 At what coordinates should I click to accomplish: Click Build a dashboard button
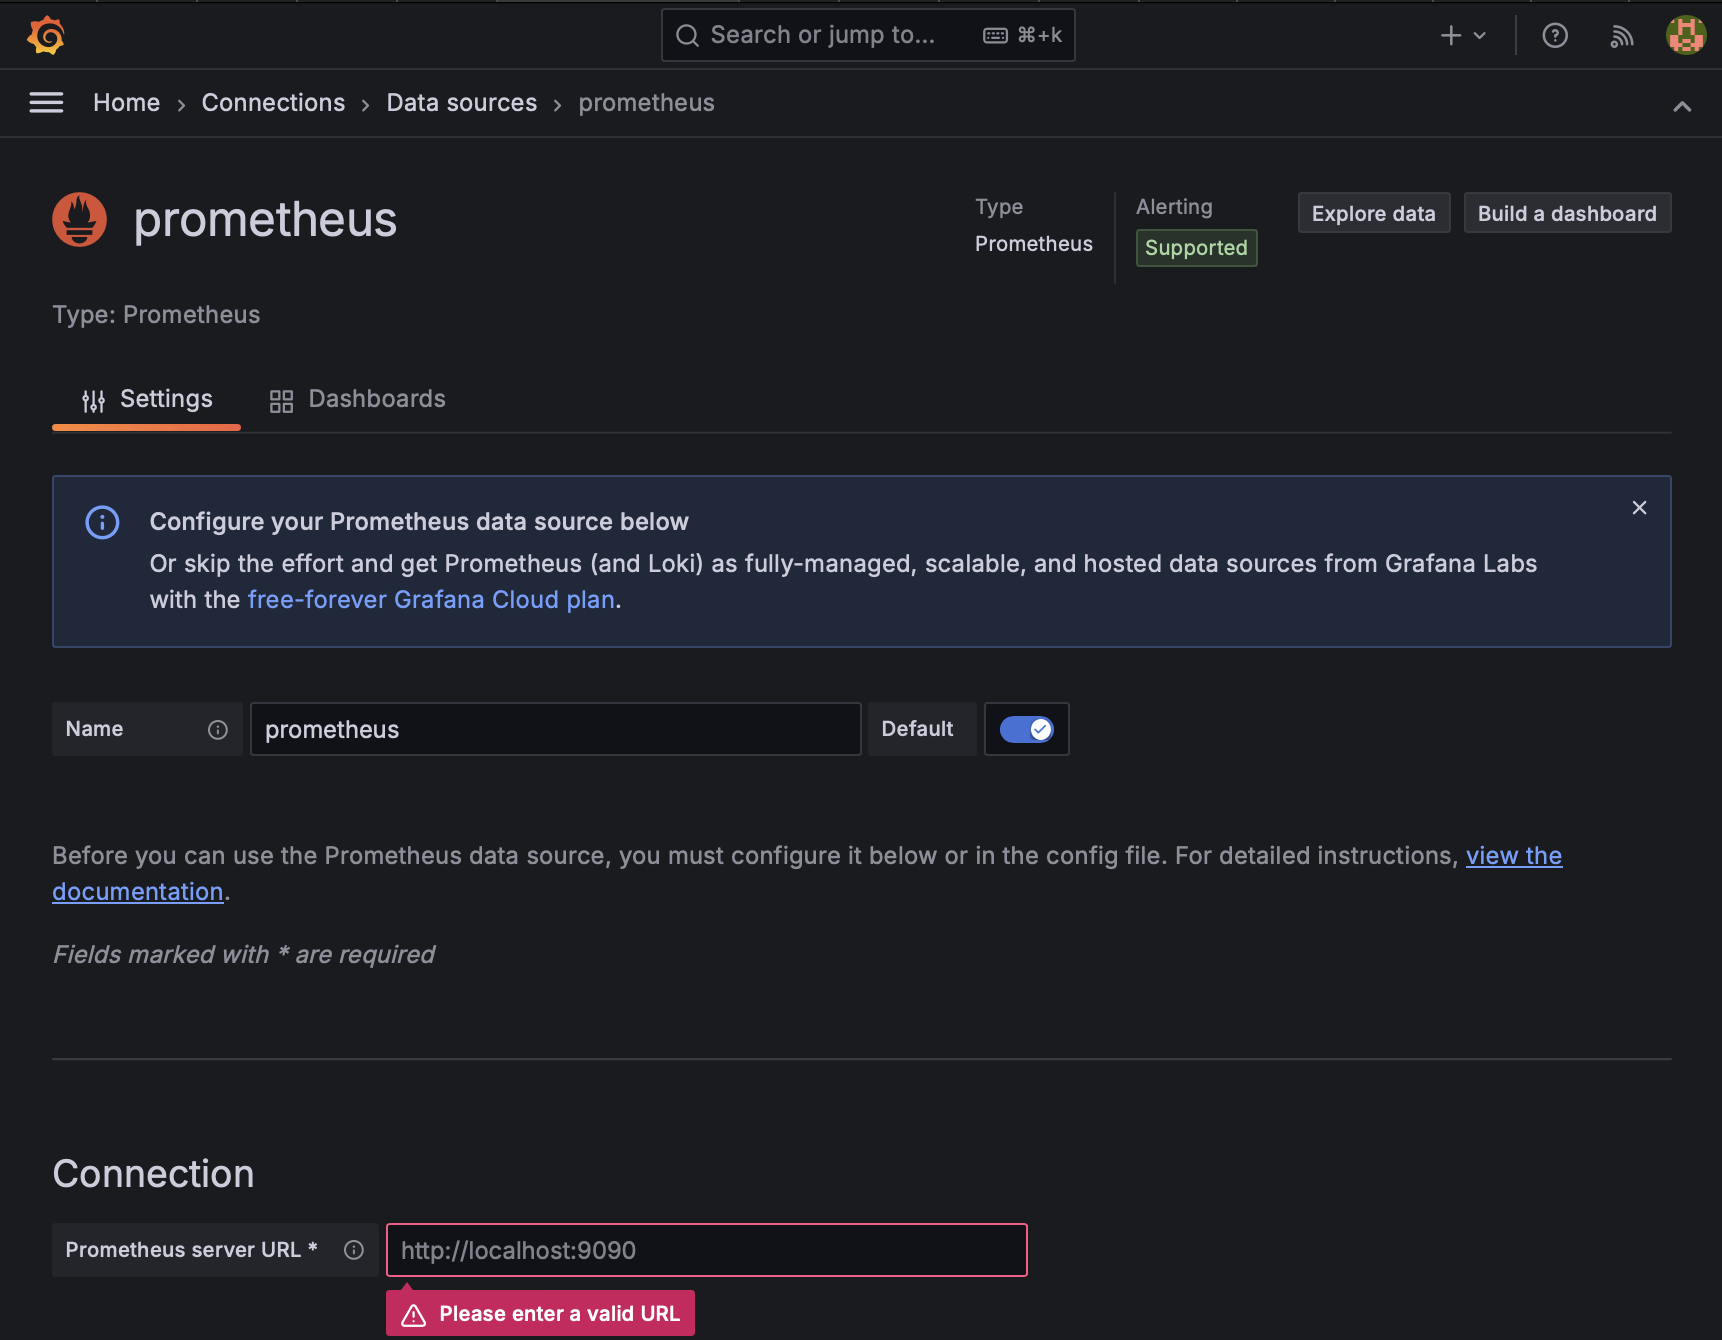pos(1567,213)
